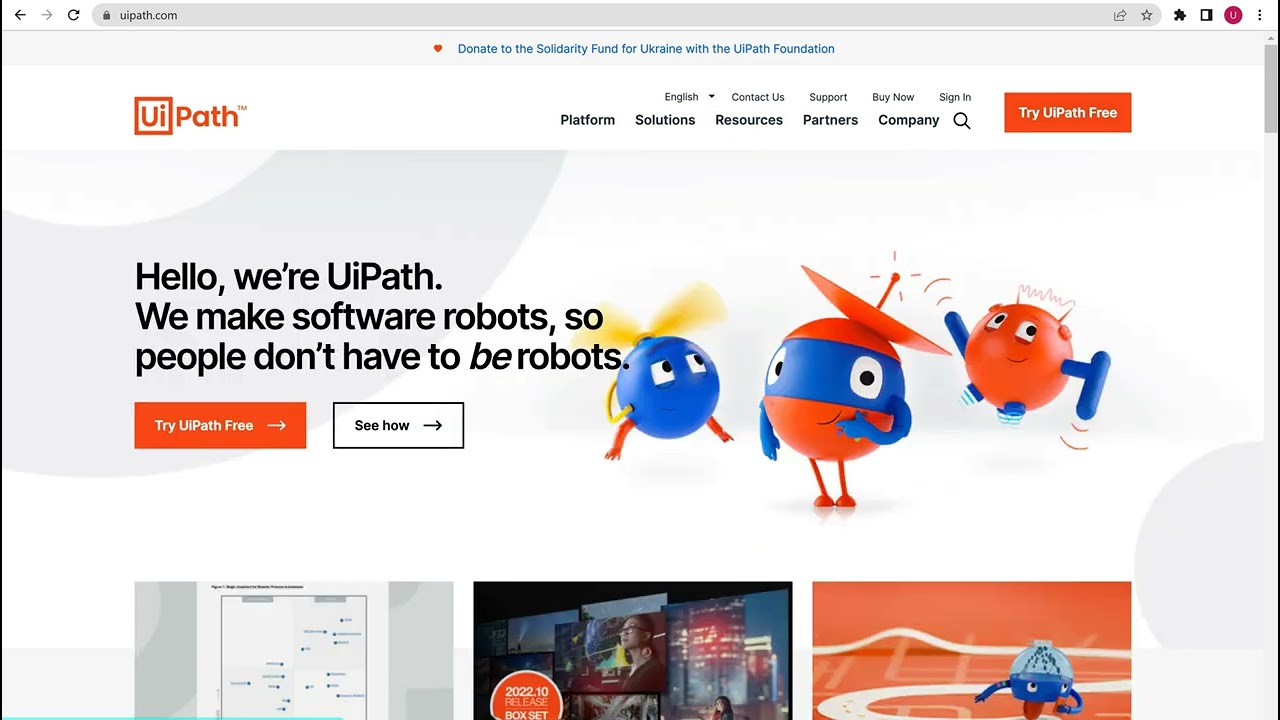Click the UiPath logo
Screen dimensions: 1280x720
[x=190, y=115]
